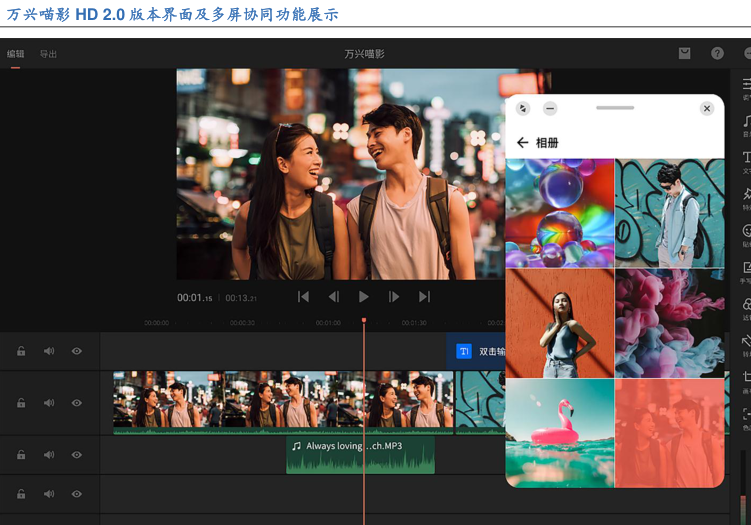Jump to the end of the clip

pyautogui.click(x=424, y=297)
